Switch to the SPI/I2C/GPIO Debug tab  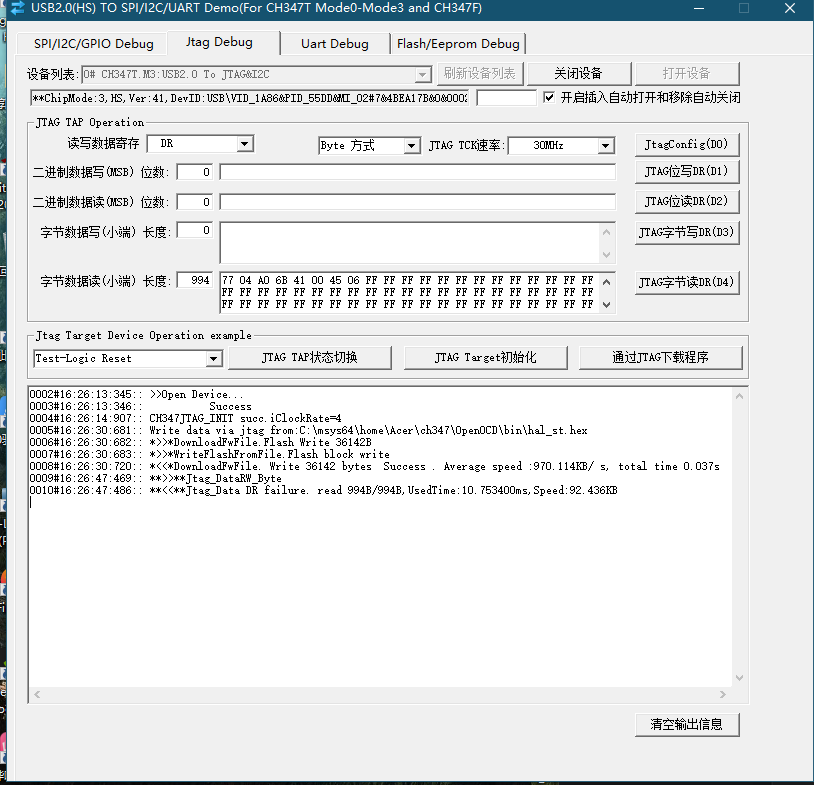93,44
